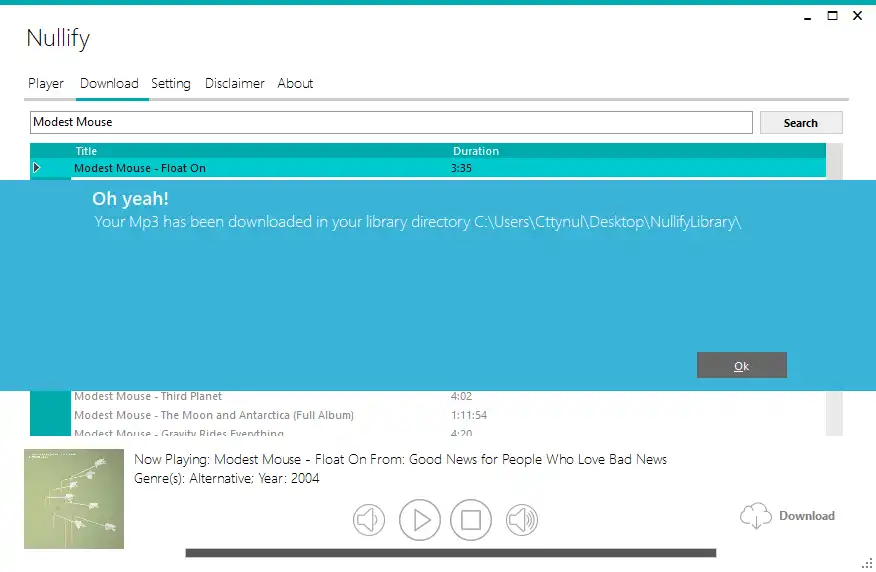This screenshot has width=876, height=572.
Task: Raise volume with the loud speaker icon
Action: (522, 520)
